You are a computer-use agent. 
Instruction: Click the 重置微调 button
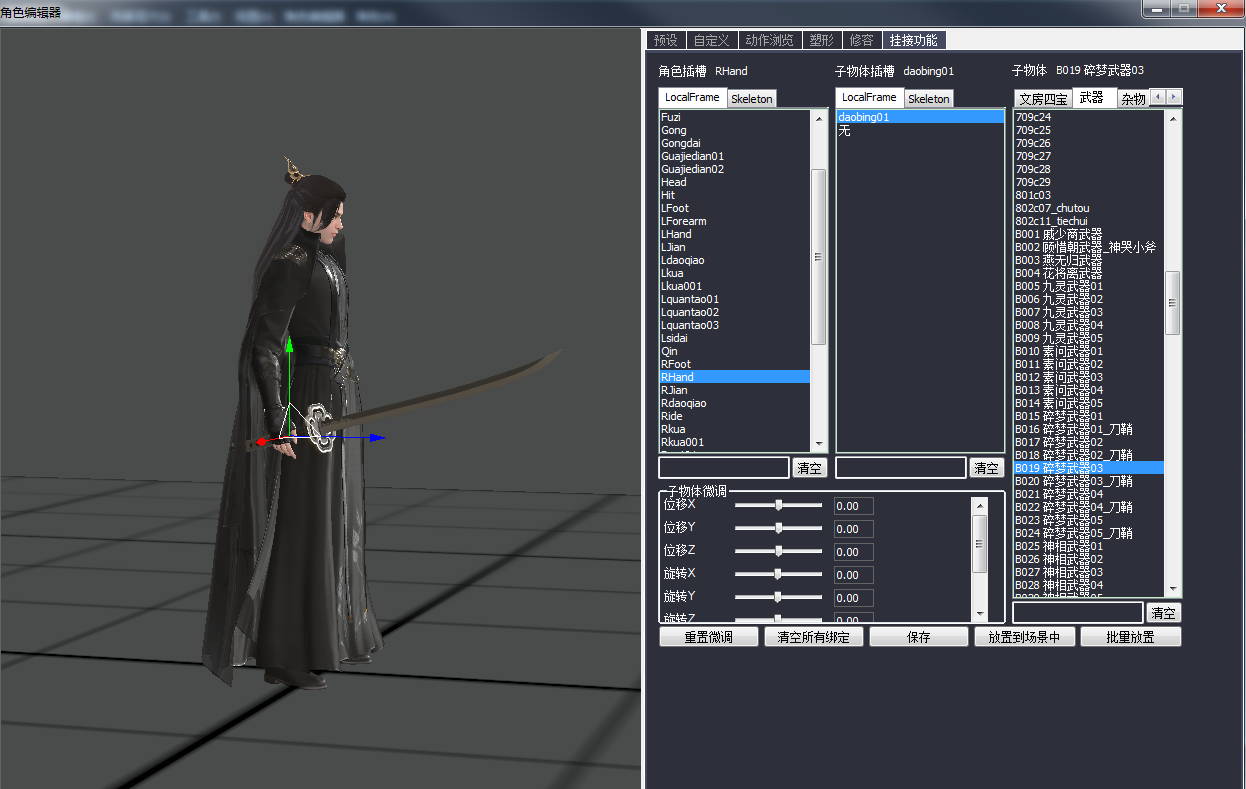pos(709,637)
